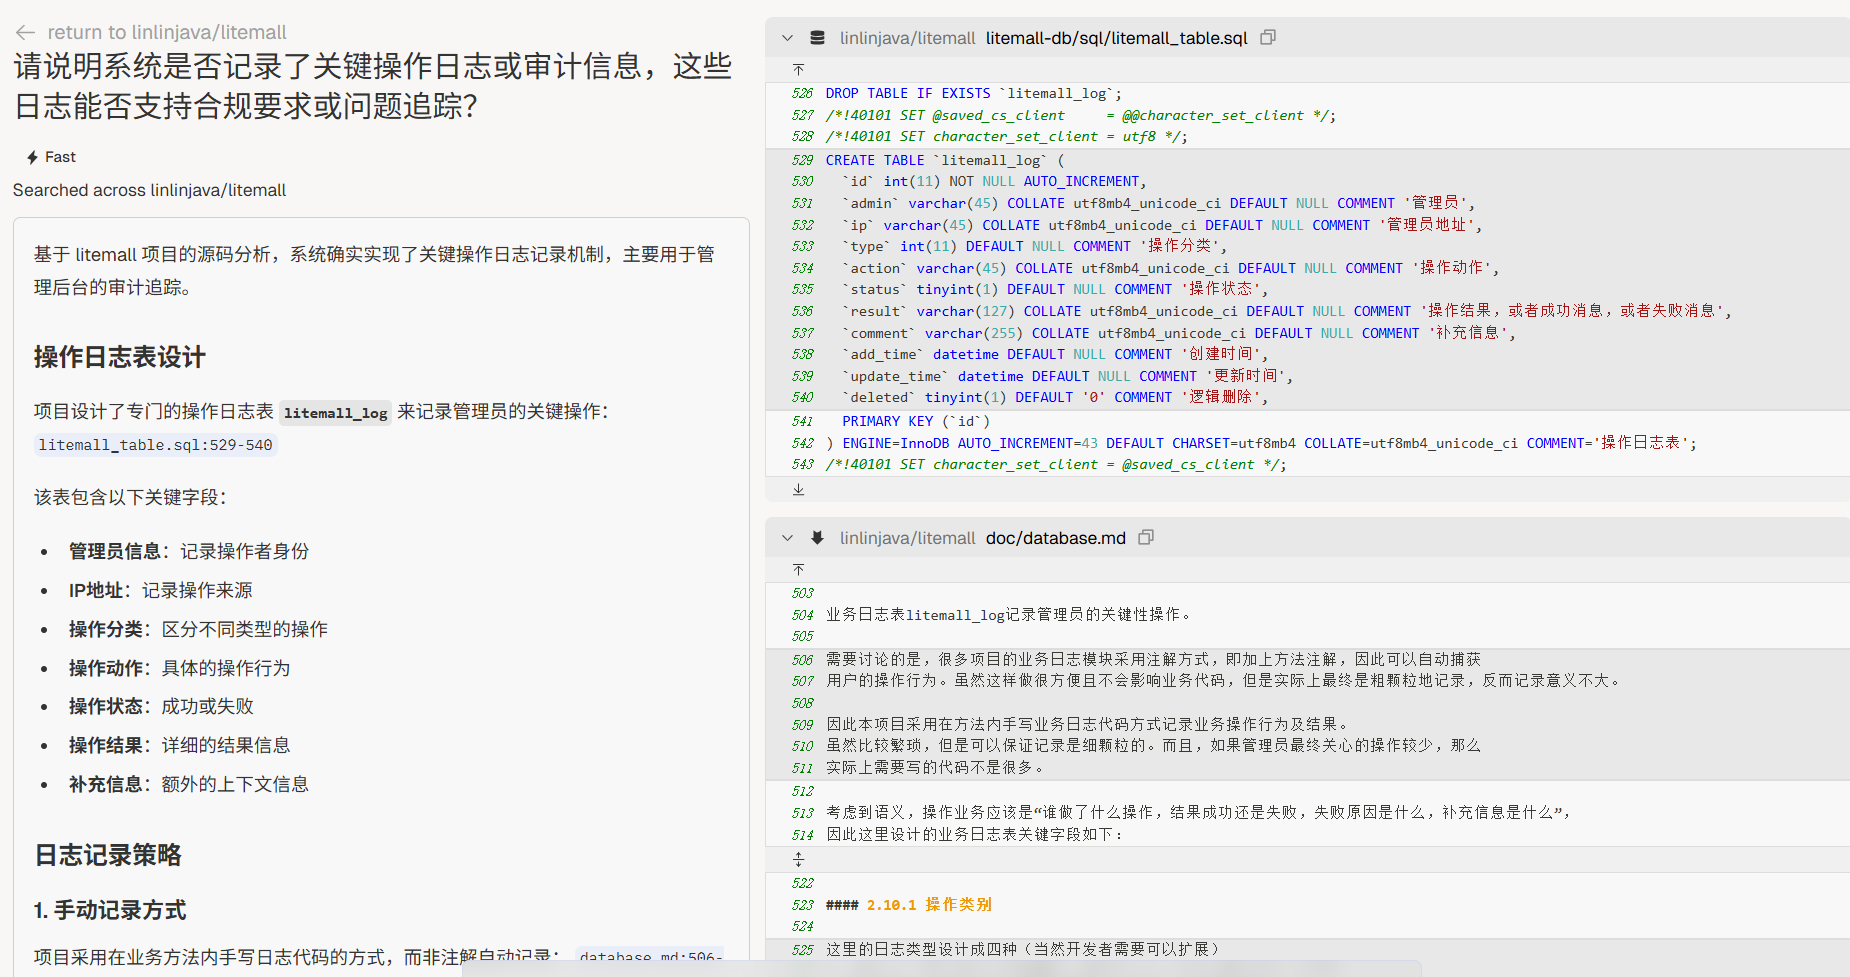Collapse the litemall_table.sql code panel

787,38
